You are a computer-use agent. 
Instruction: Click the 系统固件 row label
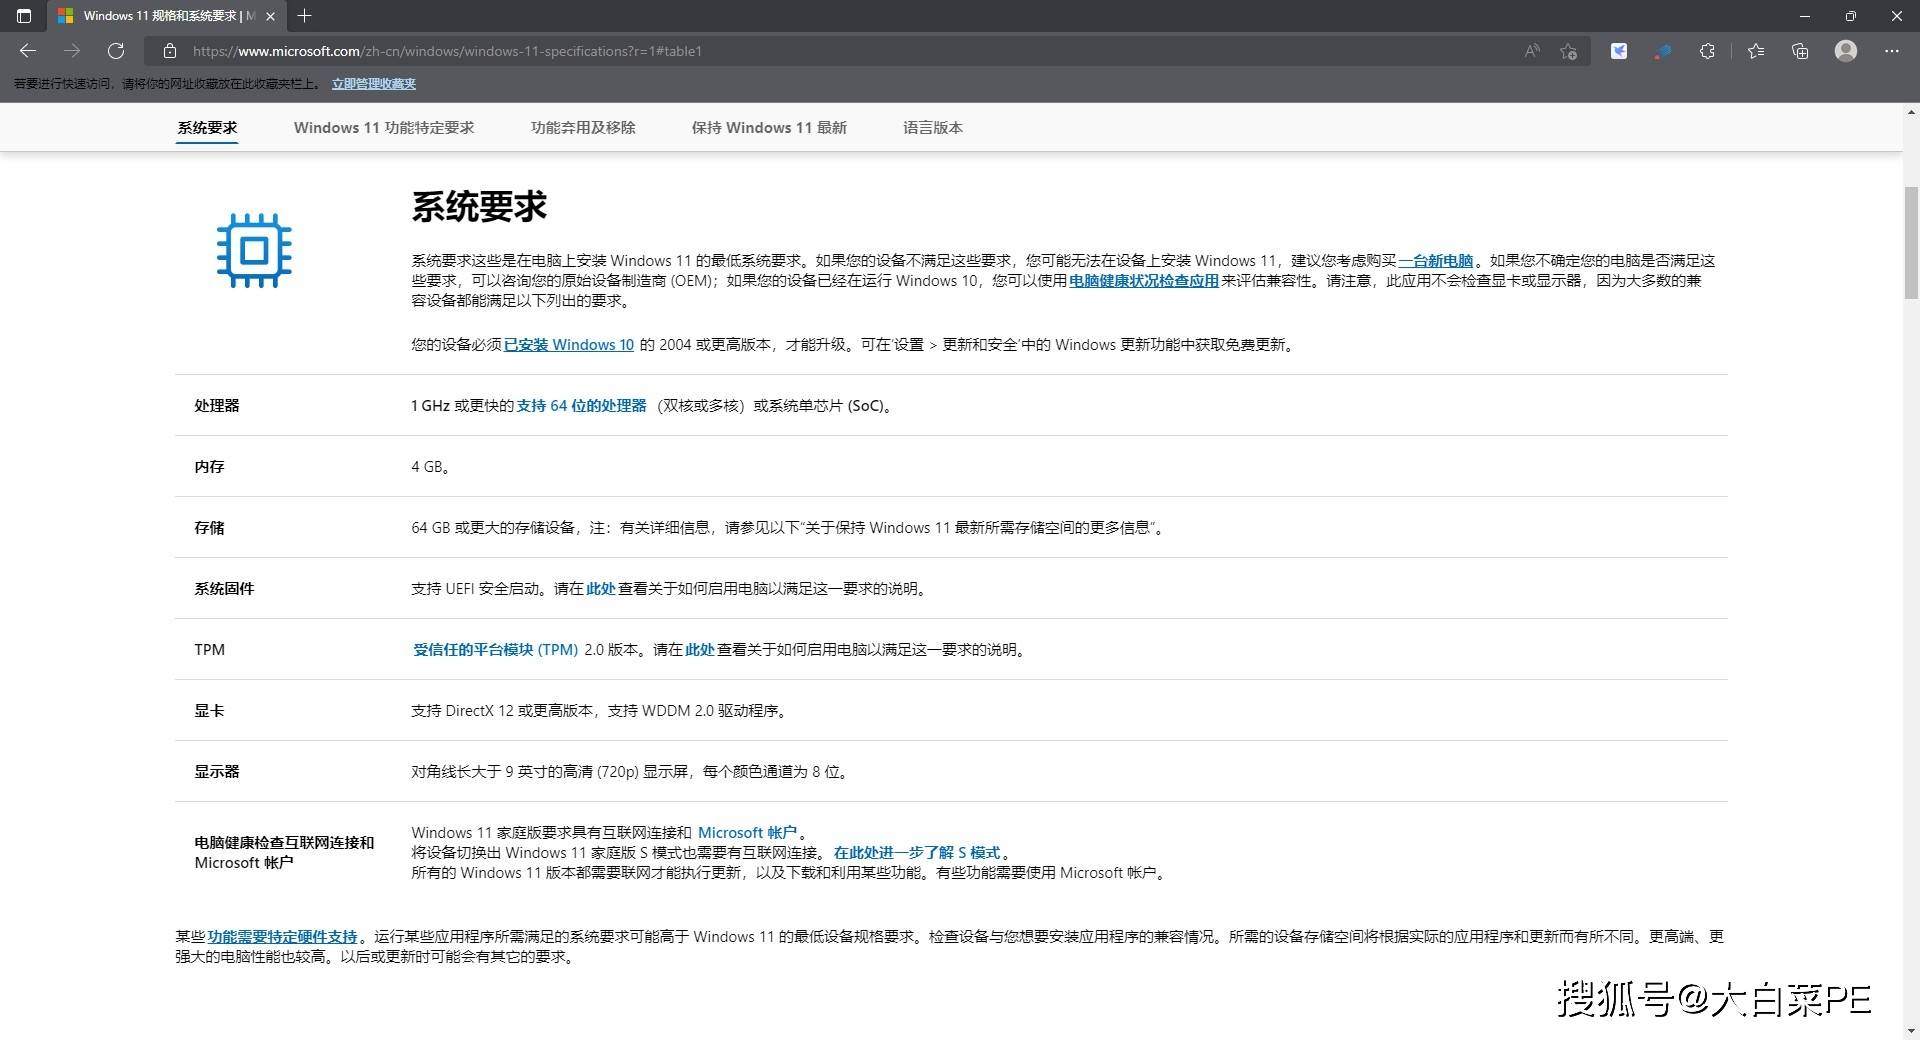tap(224, 589)
